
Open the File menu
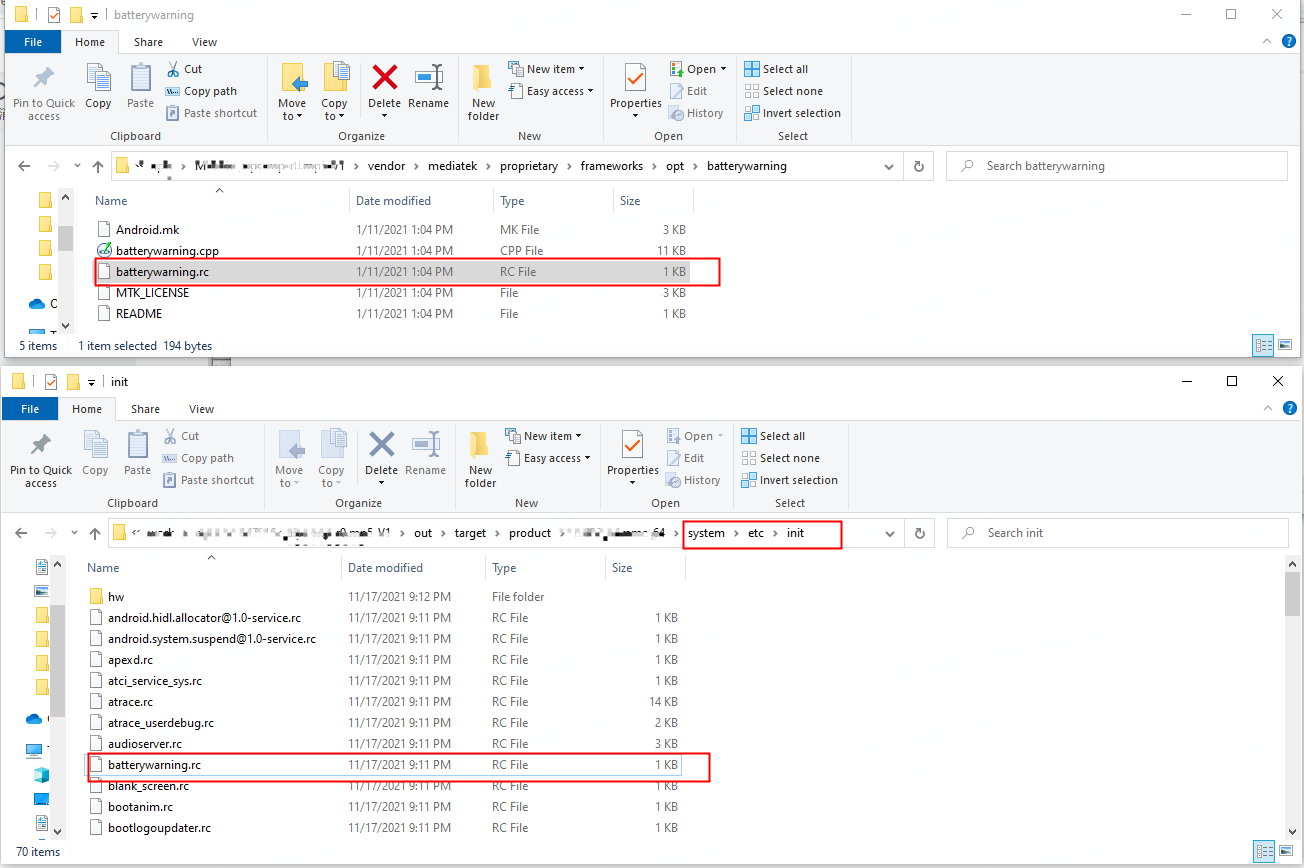(x=33, y=41)
